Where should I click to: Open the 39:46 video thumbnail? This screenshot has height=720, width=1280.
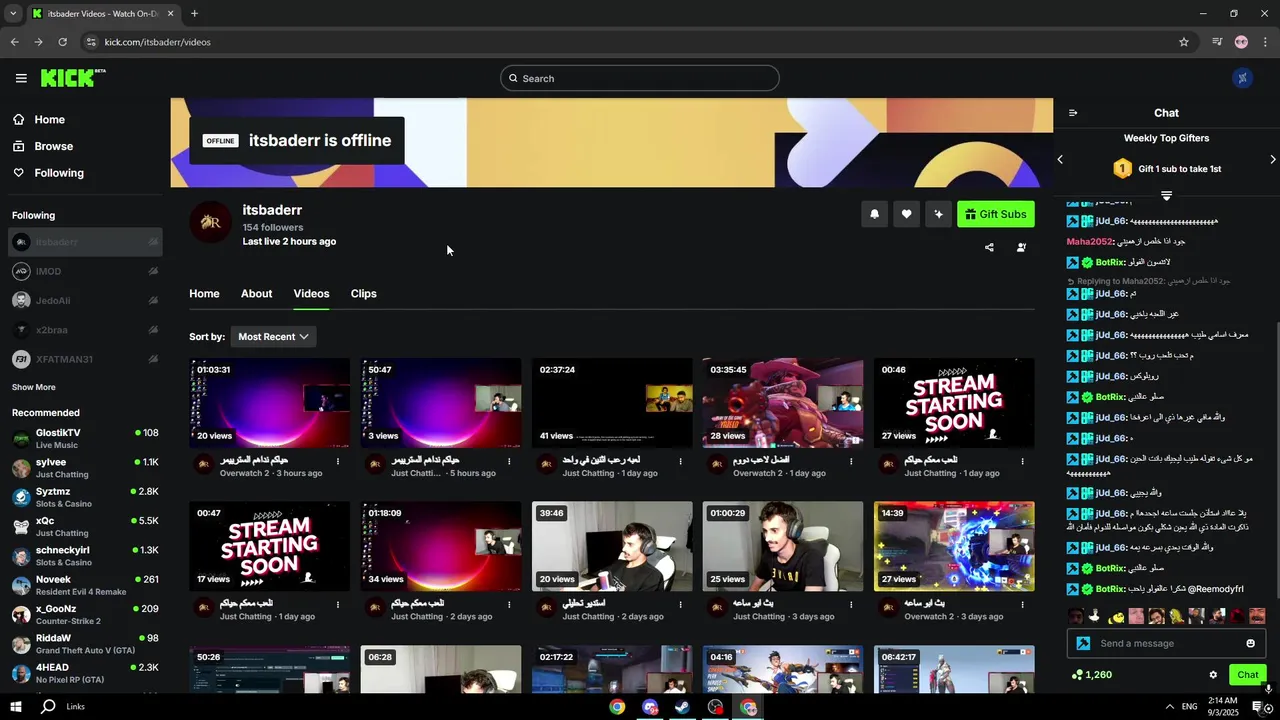(x=612, y=546)
